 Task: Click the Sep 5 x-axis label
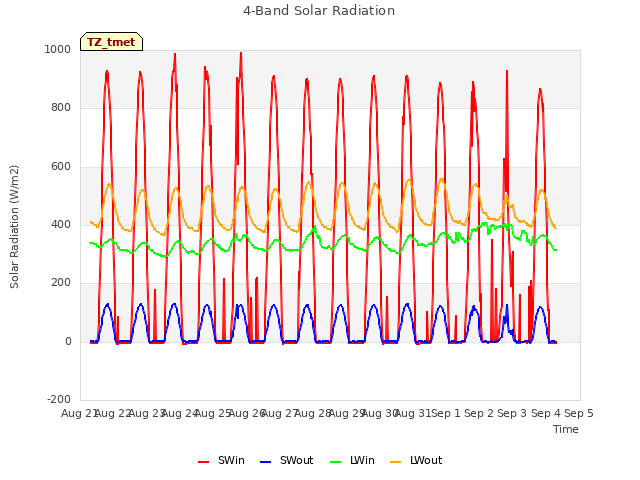pyautogui.click(x=579, y=413)
